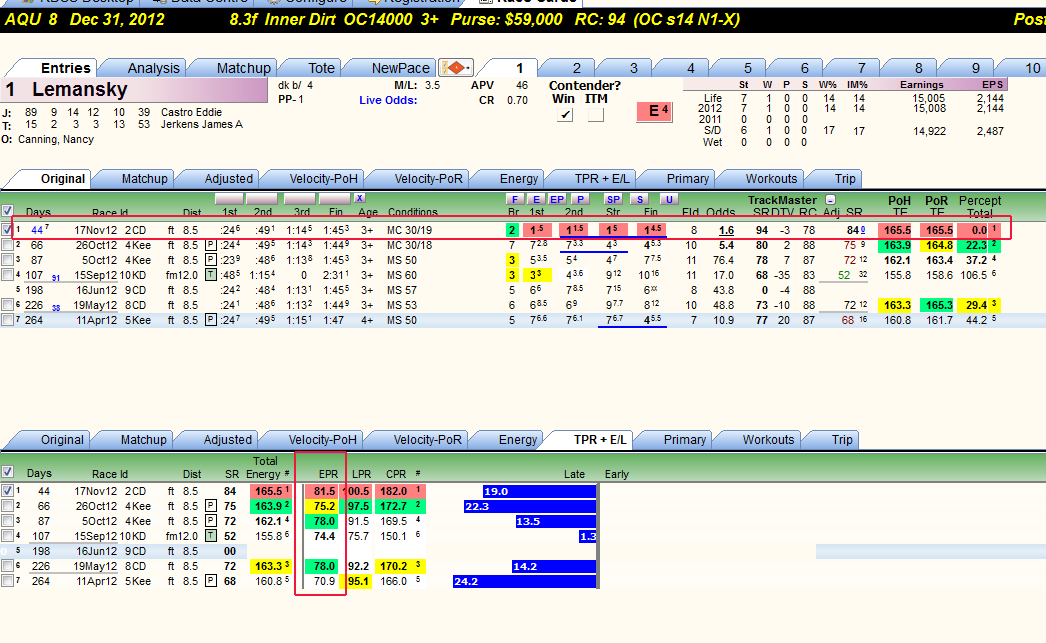Open the Analysis tab
This screenshot has height=643, width=1046.
click(x=153, y=68)
